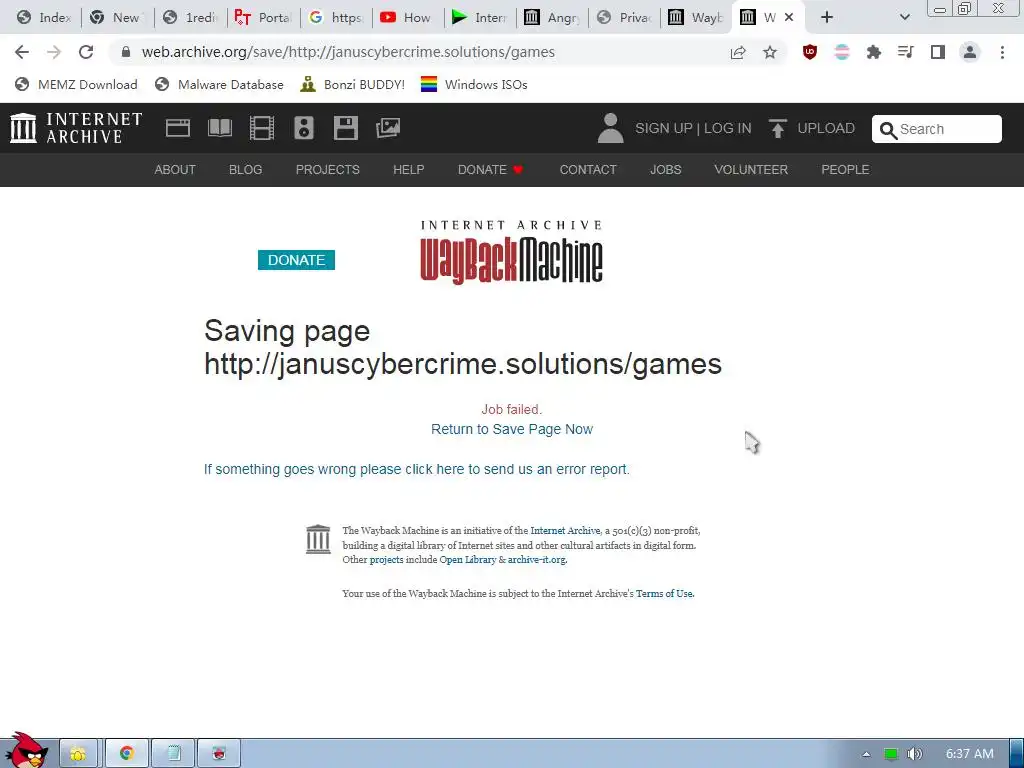Click the Angry Birds start button
The height and width of the screenshot is (768, 1024).
point(26,751)
